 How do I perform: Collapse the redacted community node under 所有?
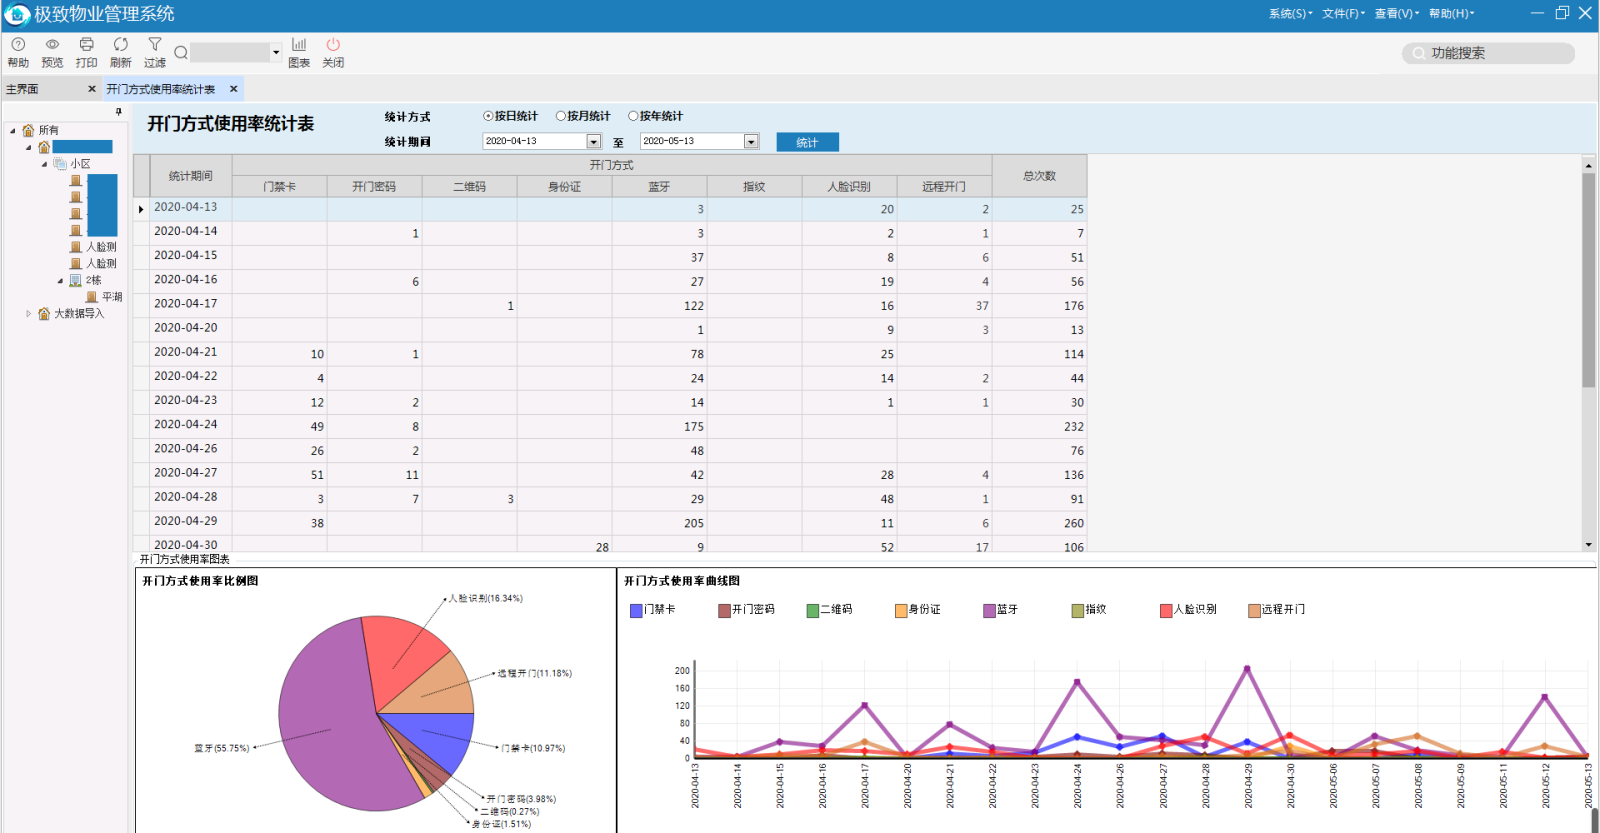click(28, 148)
